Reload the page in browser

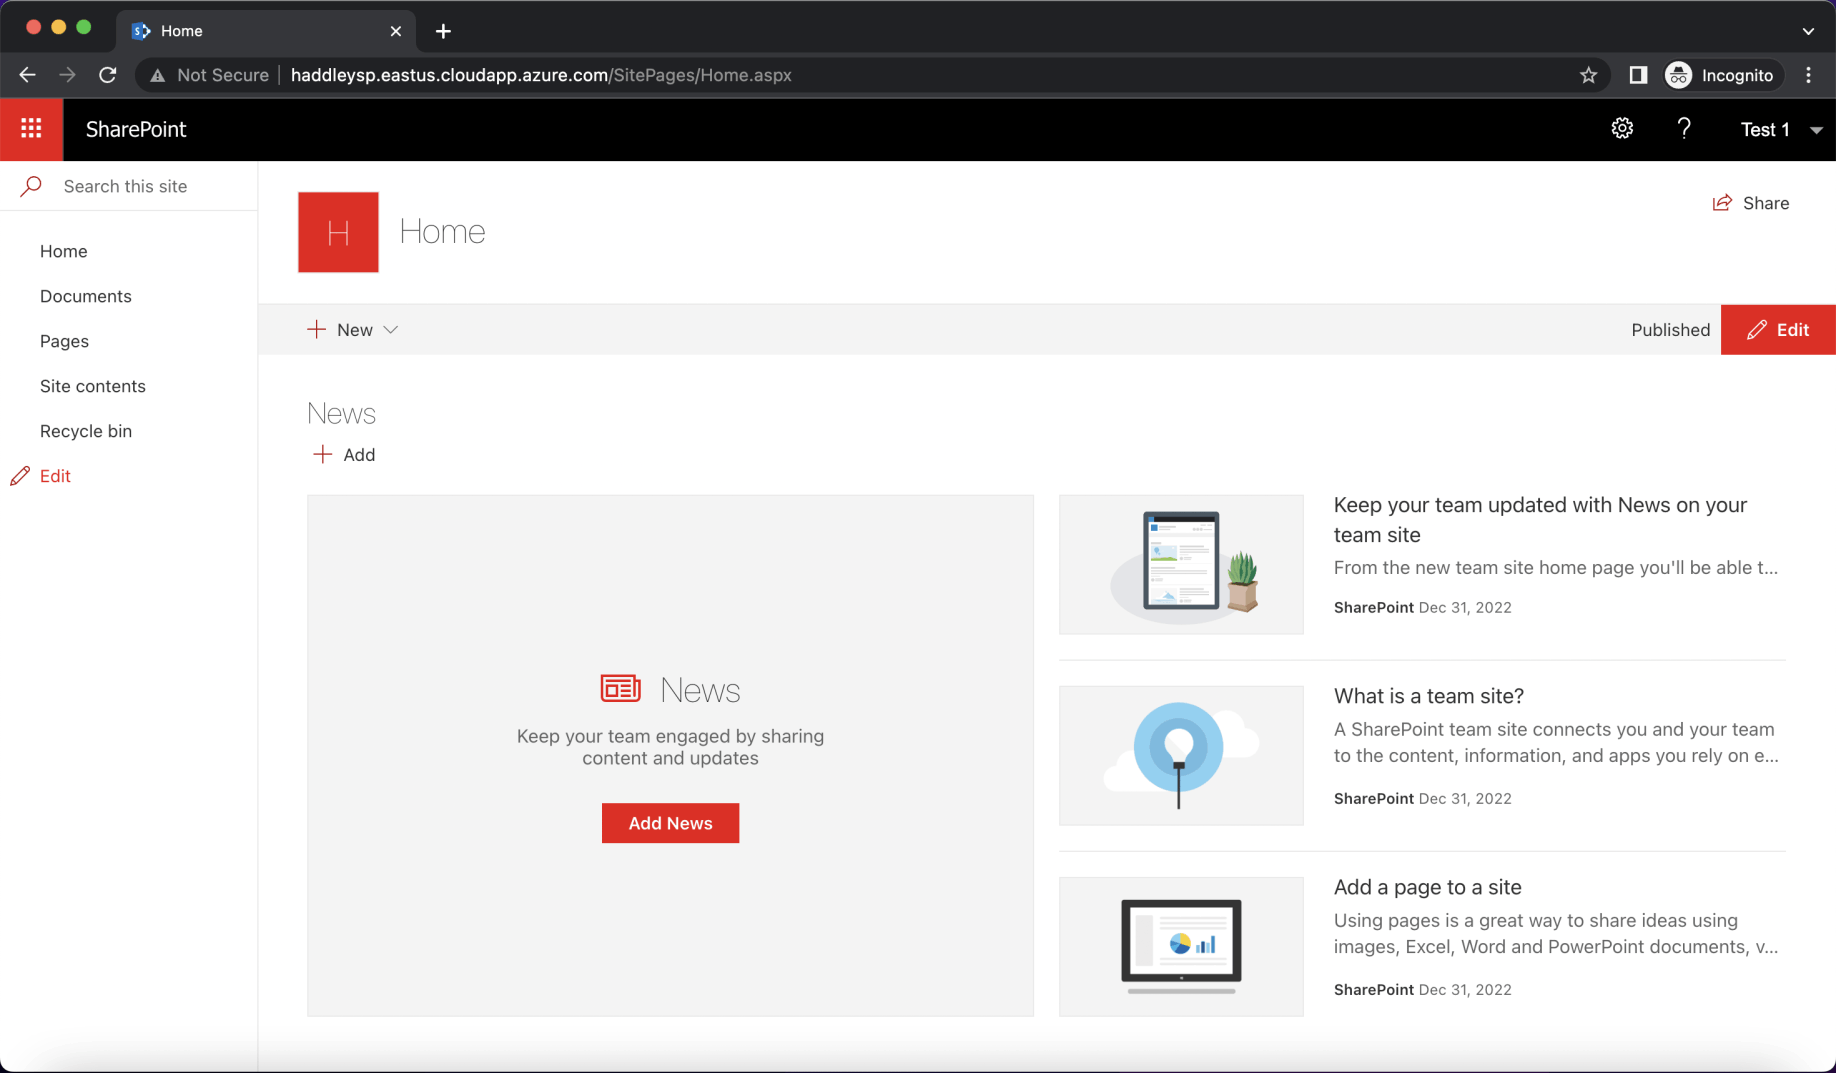click(108, 75)
